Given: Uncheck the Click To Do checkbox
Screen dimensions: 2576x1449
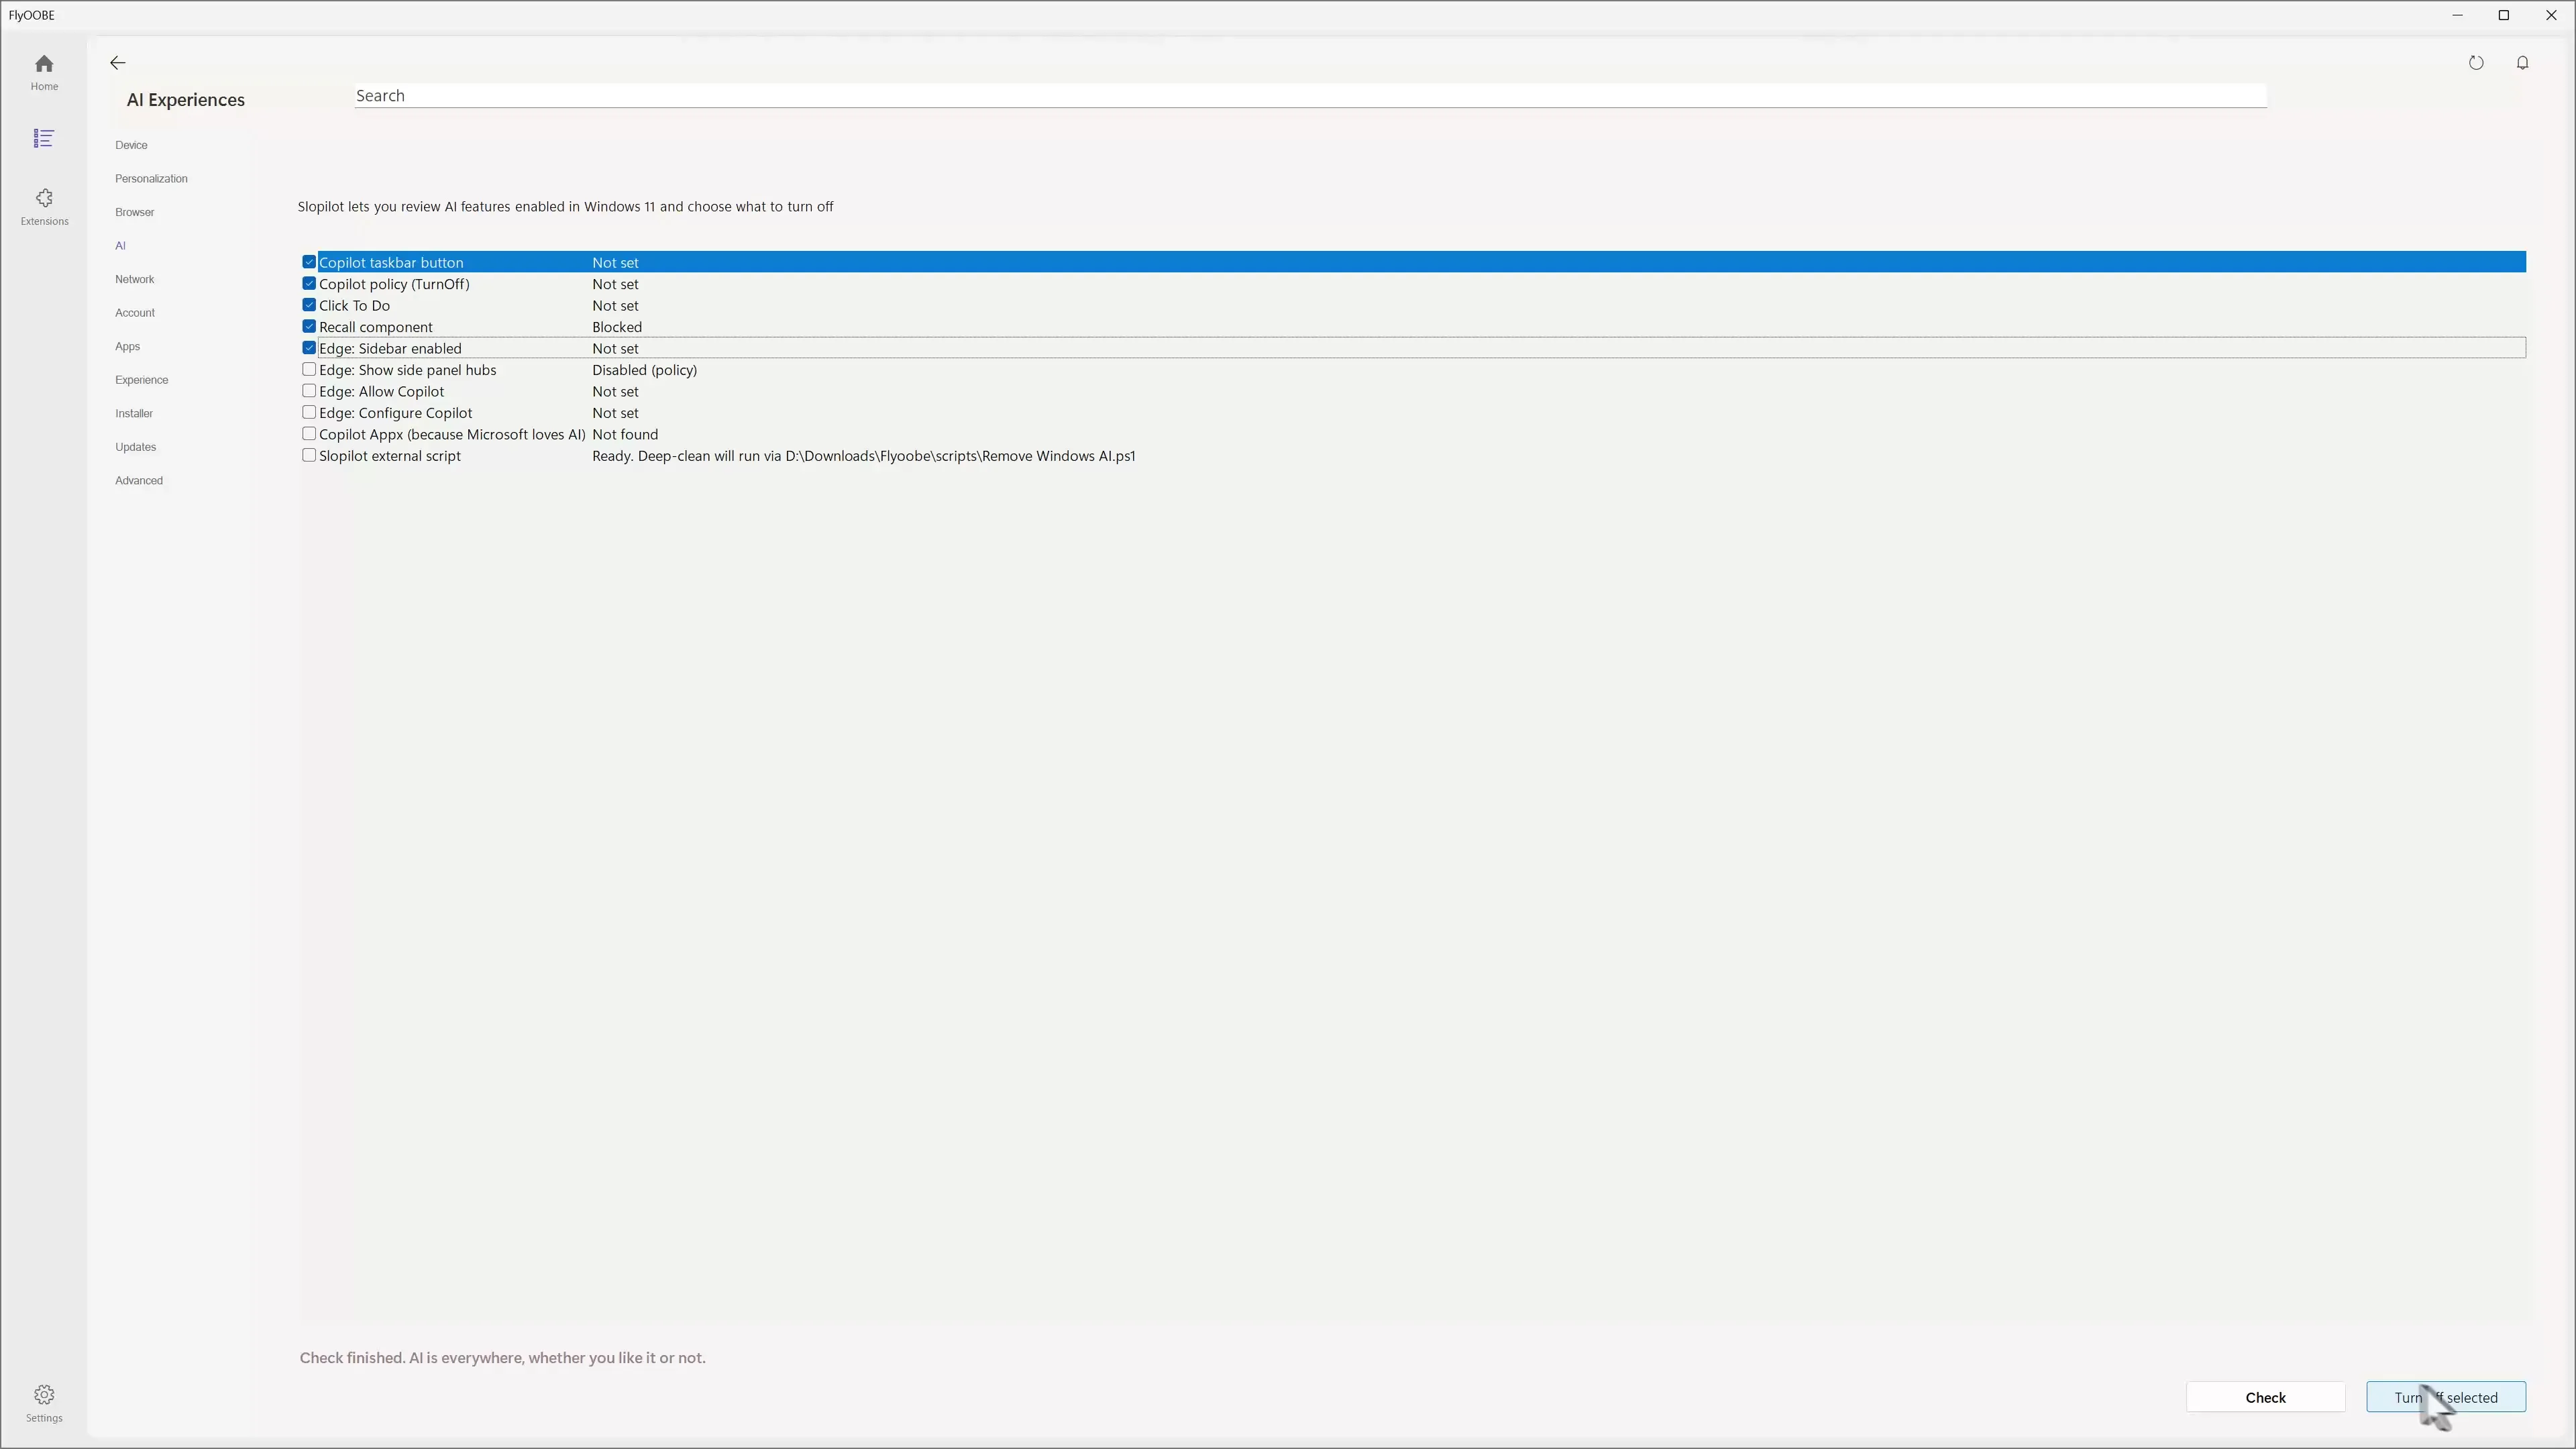Looking at the screenshot, I should (x=309, y=304).
